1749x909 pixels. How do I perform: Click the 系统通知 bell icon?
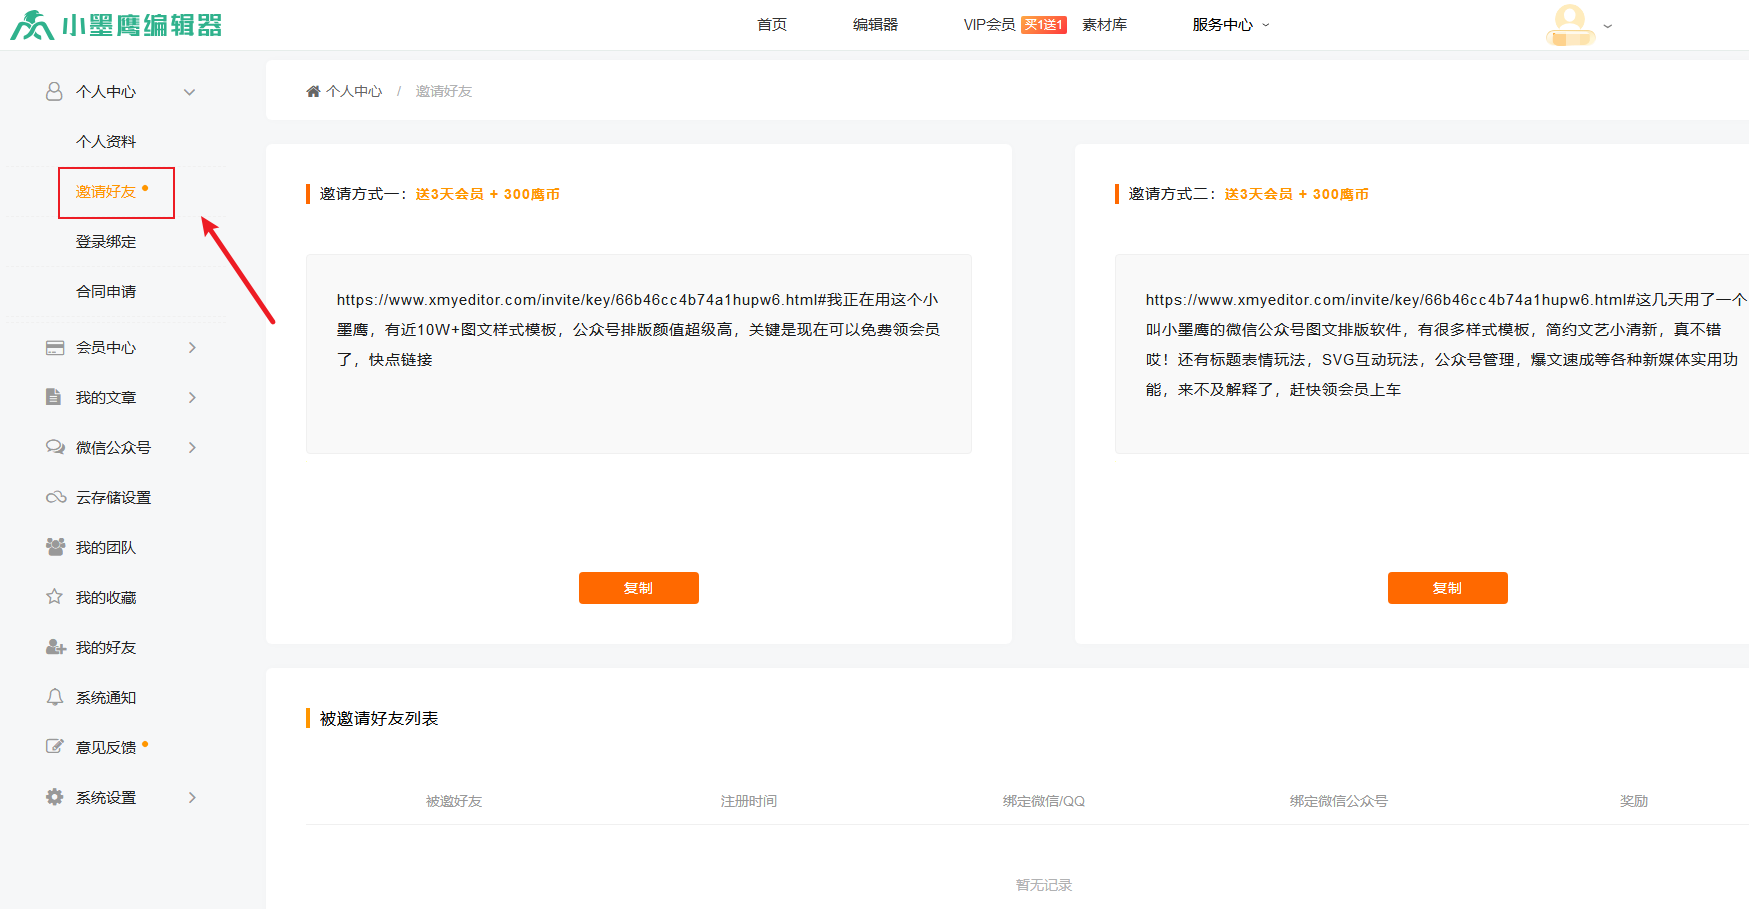pyautogui.click(x=55, y=697)
